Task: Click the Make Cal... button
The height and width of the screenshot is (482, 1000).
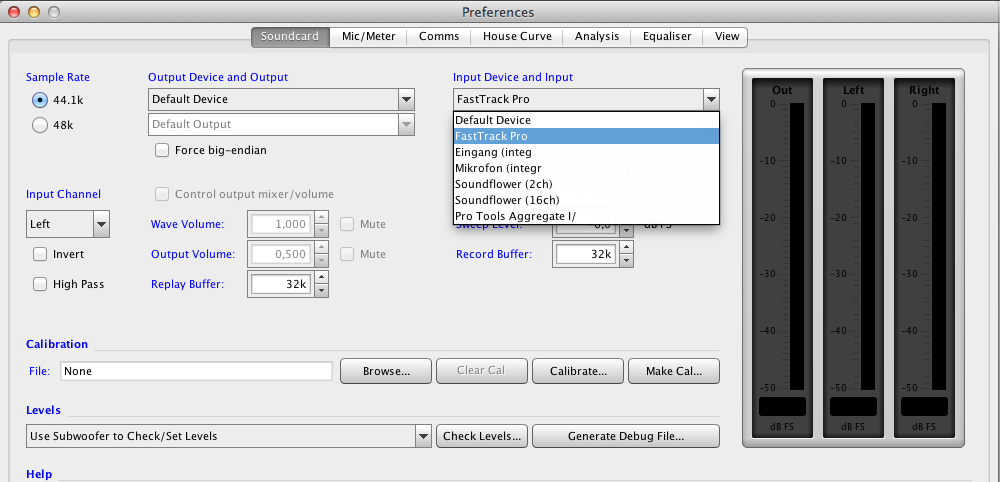Action: [x=674, y=371]
